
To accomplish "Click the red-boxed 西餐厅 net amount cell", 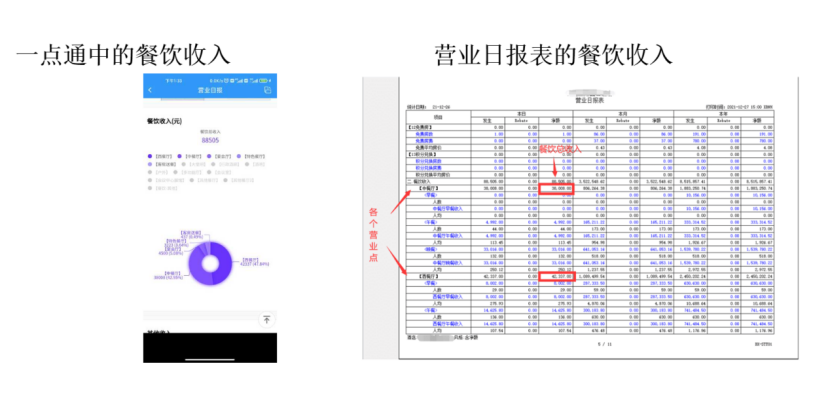I will coord(556,277).
